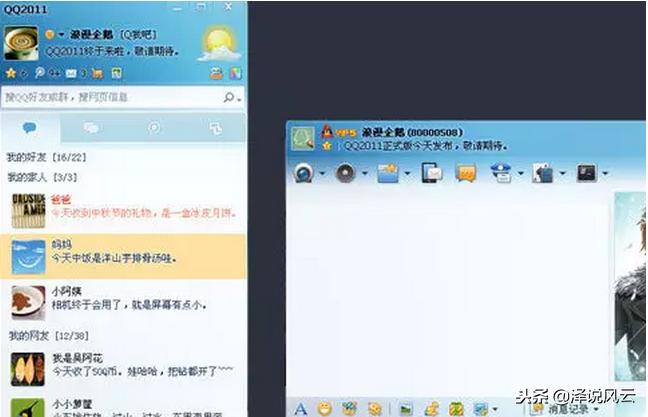
Task: Start video call with webcam icon
Action: (x=304, y=173)
